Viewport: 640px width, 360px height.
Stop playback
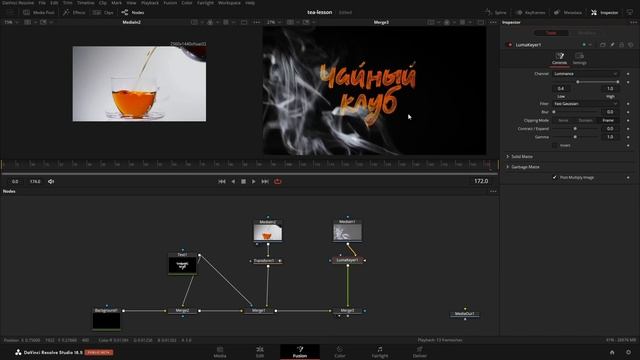tap(243, 182)
